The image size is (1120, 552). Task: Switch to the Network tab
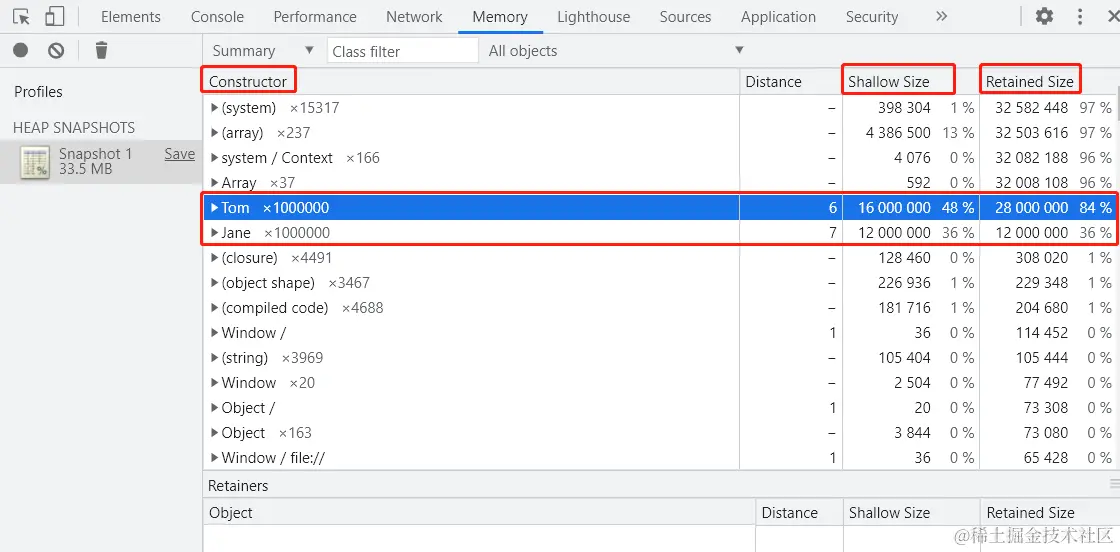click(414, 17)
